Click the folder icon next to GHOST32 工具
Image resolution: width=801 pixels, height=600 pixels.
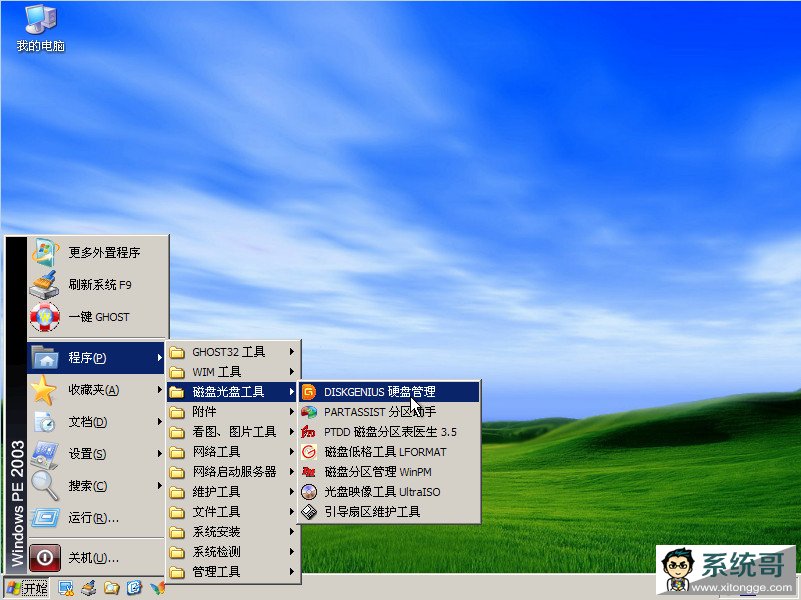pyautogui.click(x=177, y=352)
